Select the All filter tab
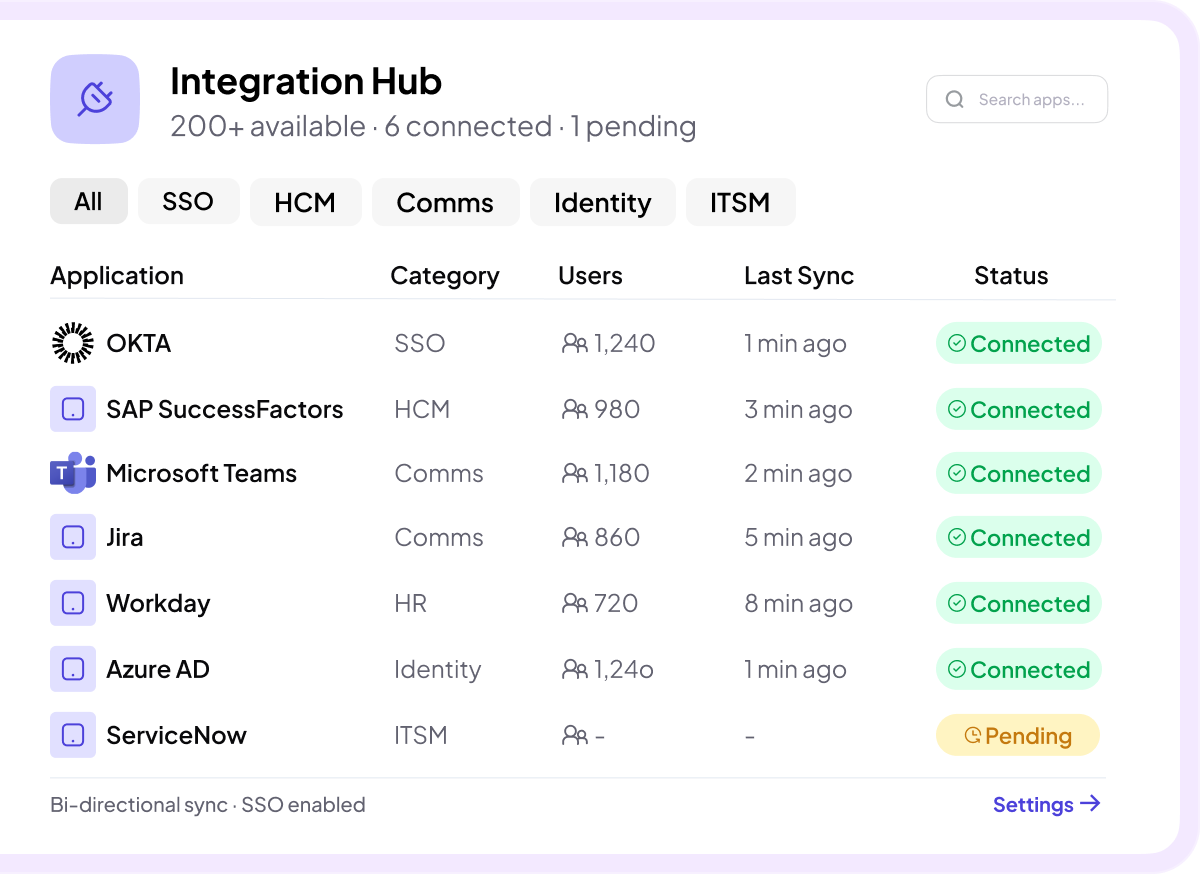 click(x=89, y=202)
